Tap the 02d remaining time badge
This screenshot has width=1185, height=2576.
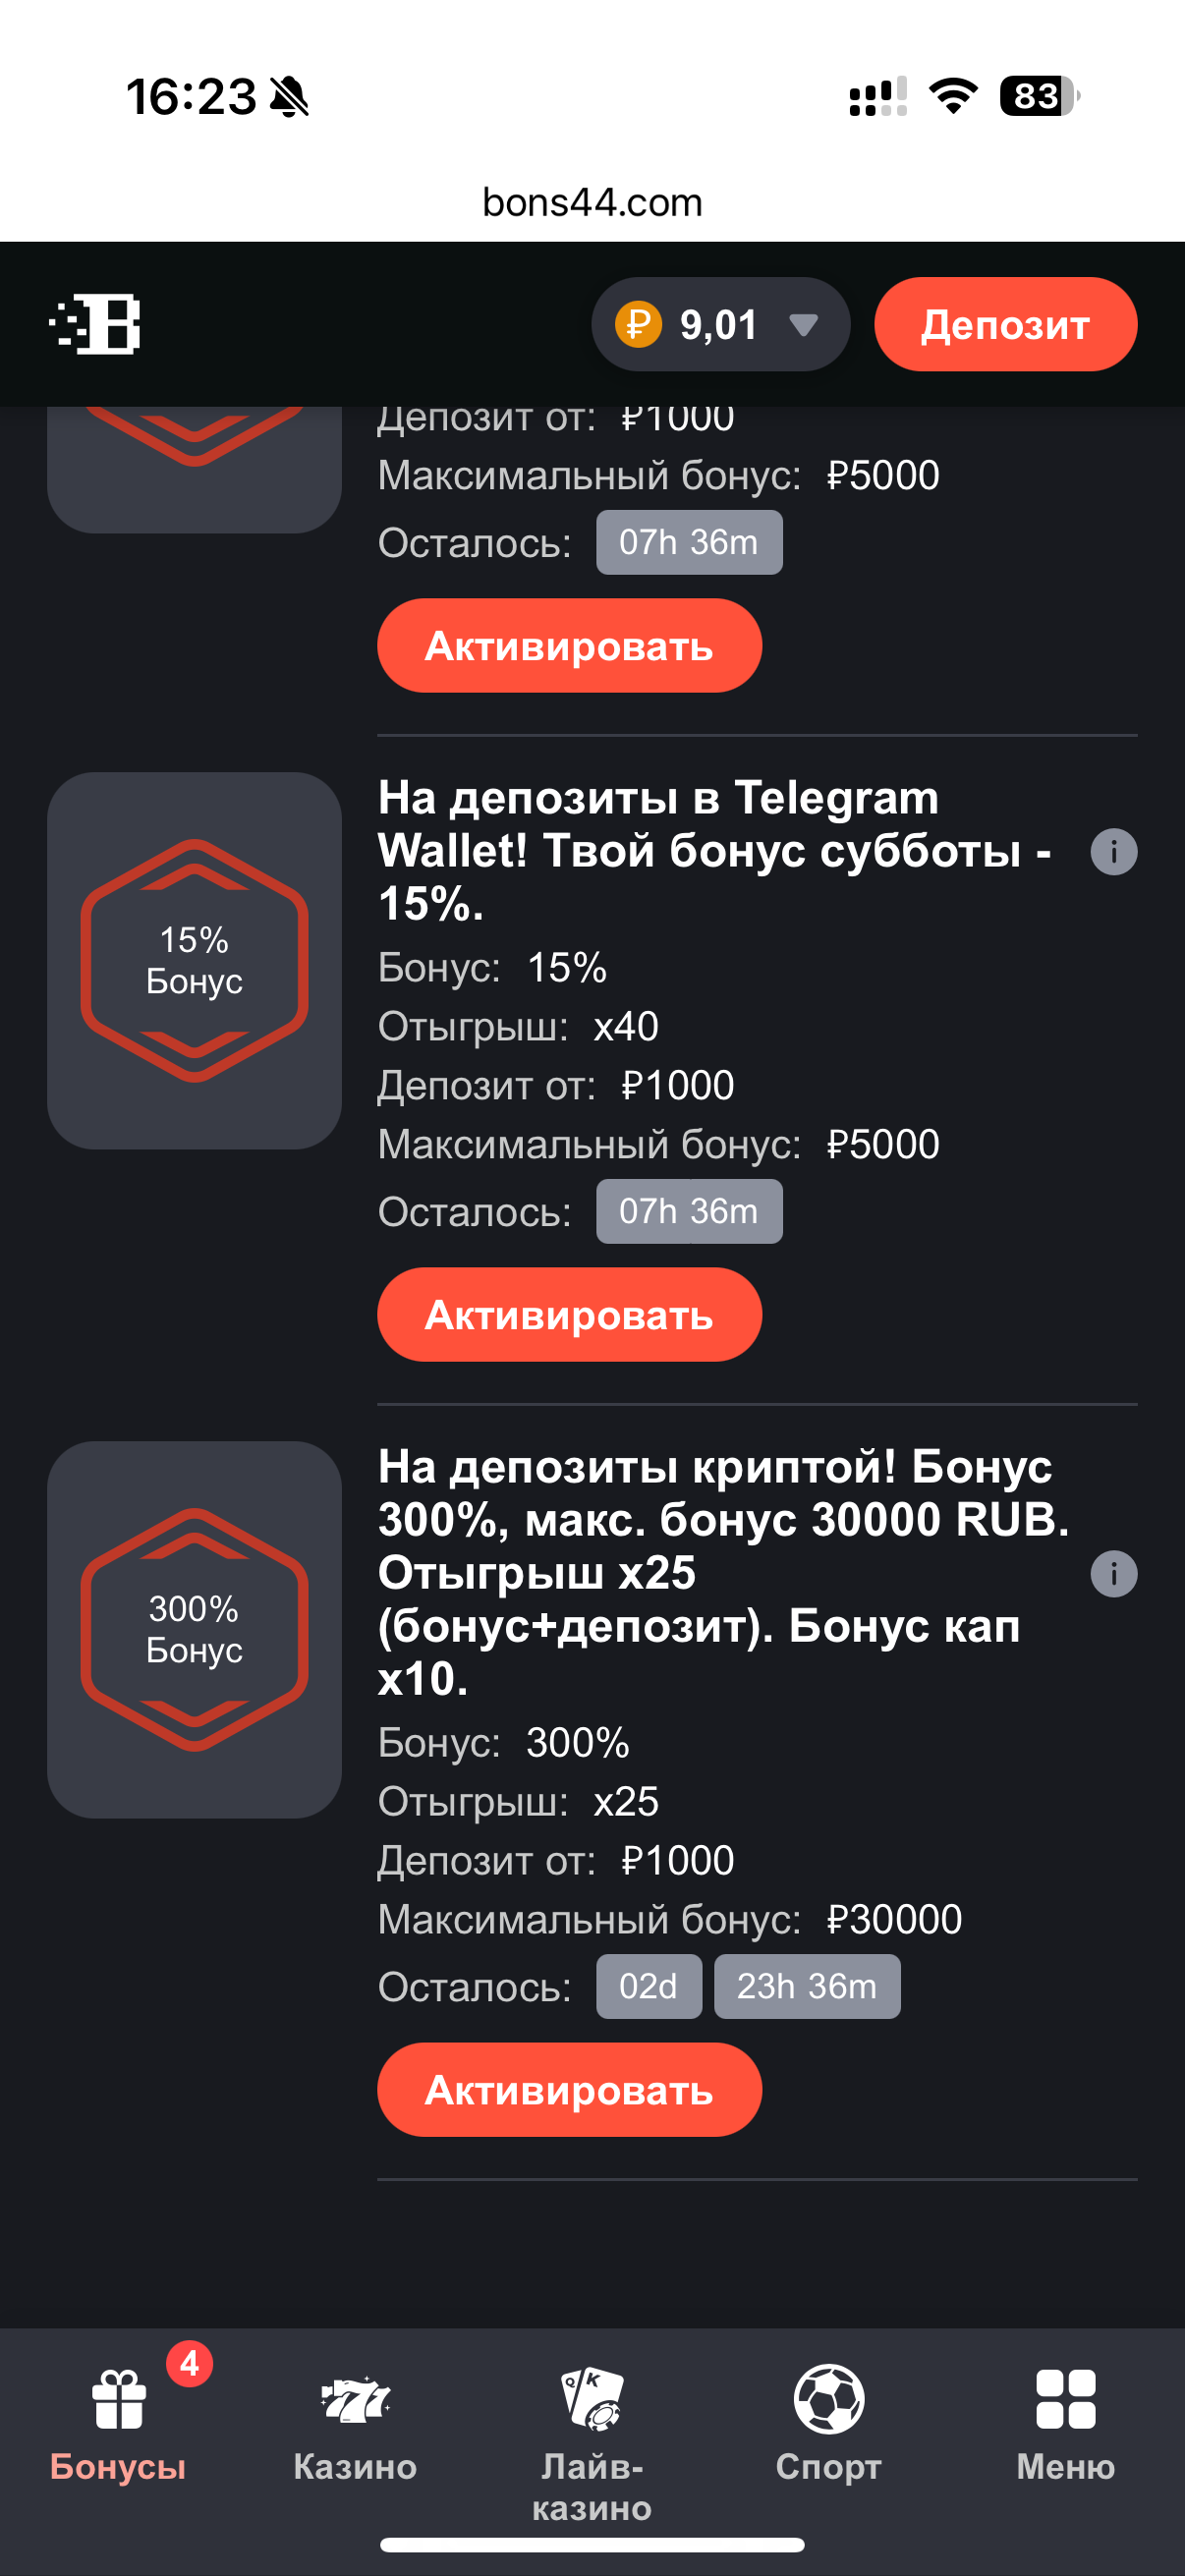pyautogui.click(x=648, y=1986)
